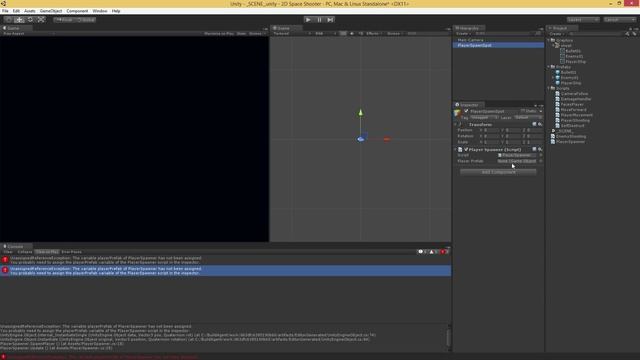The image size is (640, 360).
Task: Toggle the Pivot/Center handle position button
Action: (64, 20)
